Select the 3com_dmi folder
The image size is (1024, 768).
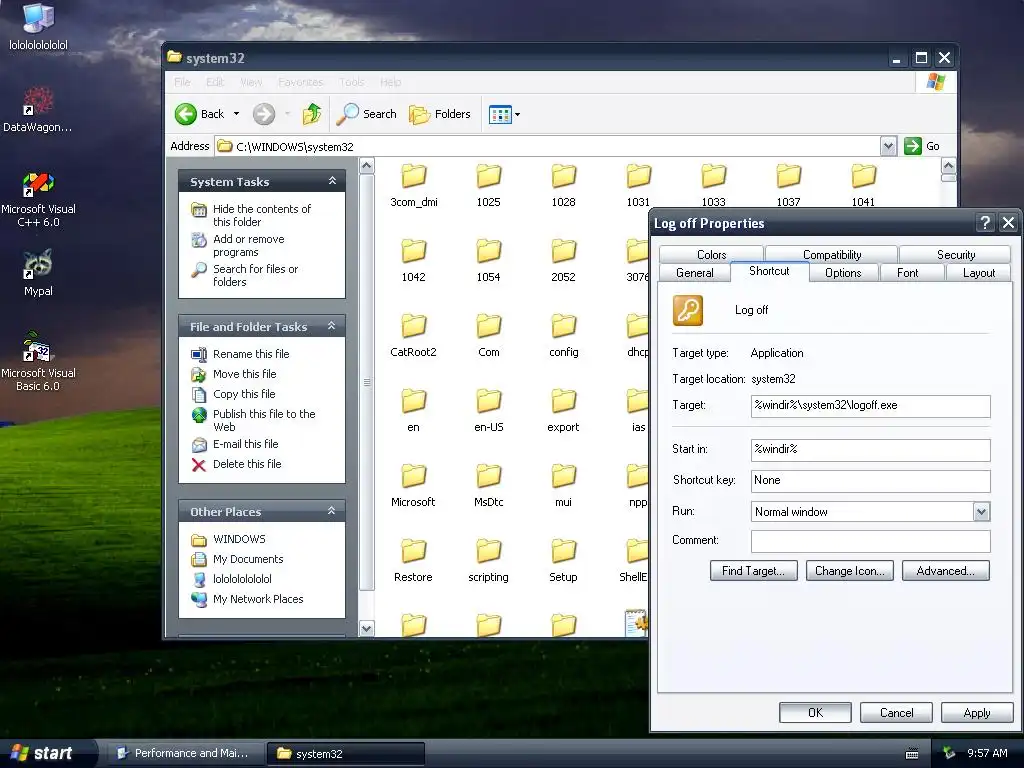[x=413, y=185]
